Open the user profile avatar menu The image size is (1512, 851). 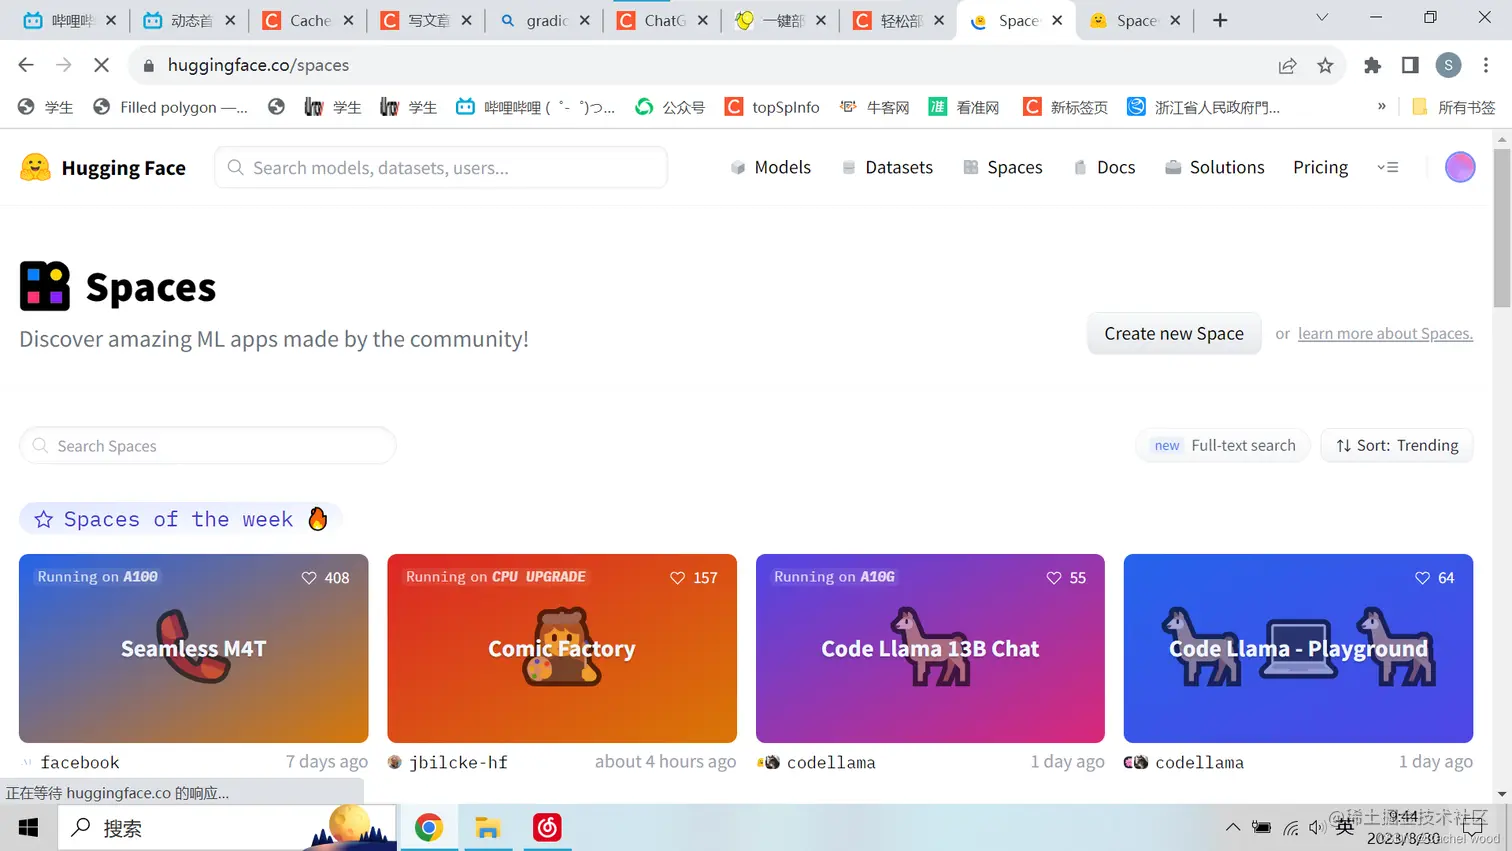(x=1460, y=167)
